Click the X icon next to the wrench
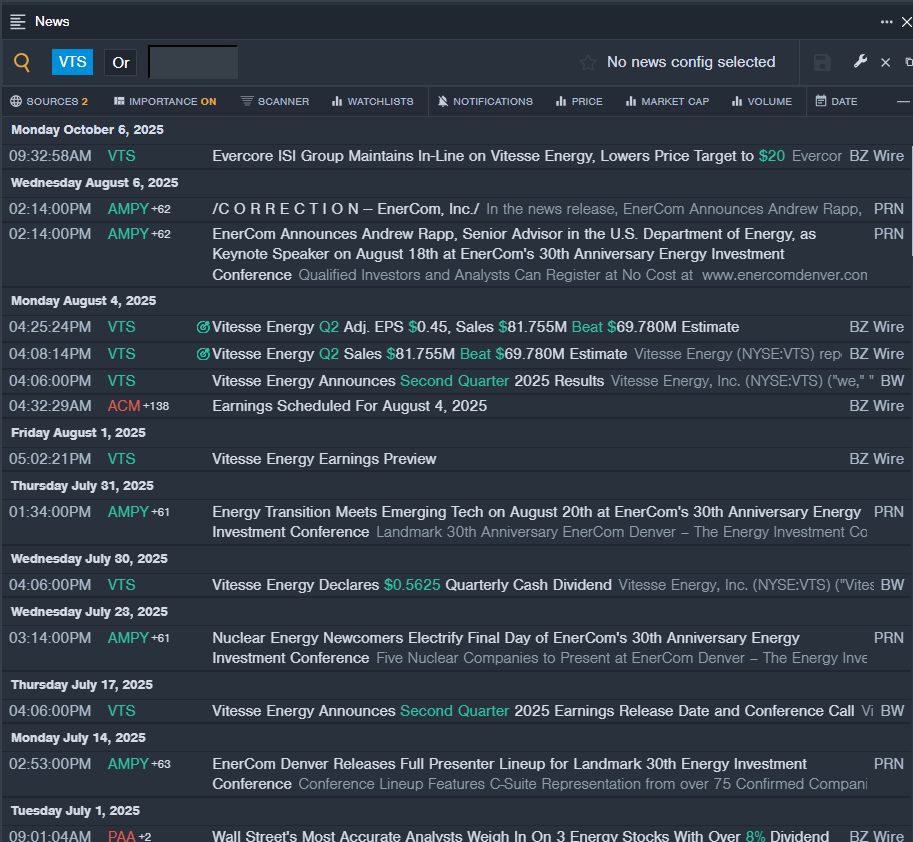Image resolution: width=913 pixels, height=842 pixels. pos(885,62)
